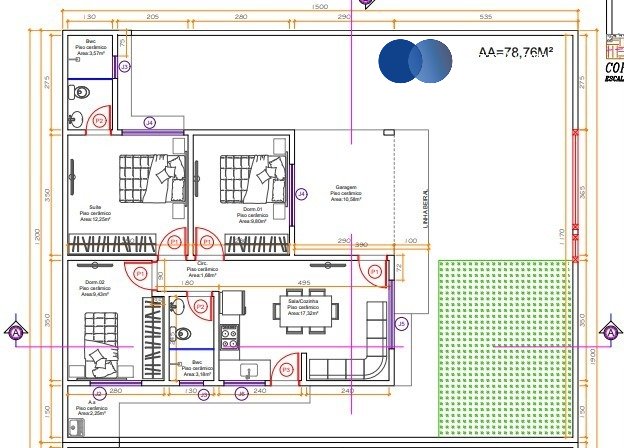Click the Dorm.01 room label
Screen dimensions: 624x448
(x=252, y=215)
